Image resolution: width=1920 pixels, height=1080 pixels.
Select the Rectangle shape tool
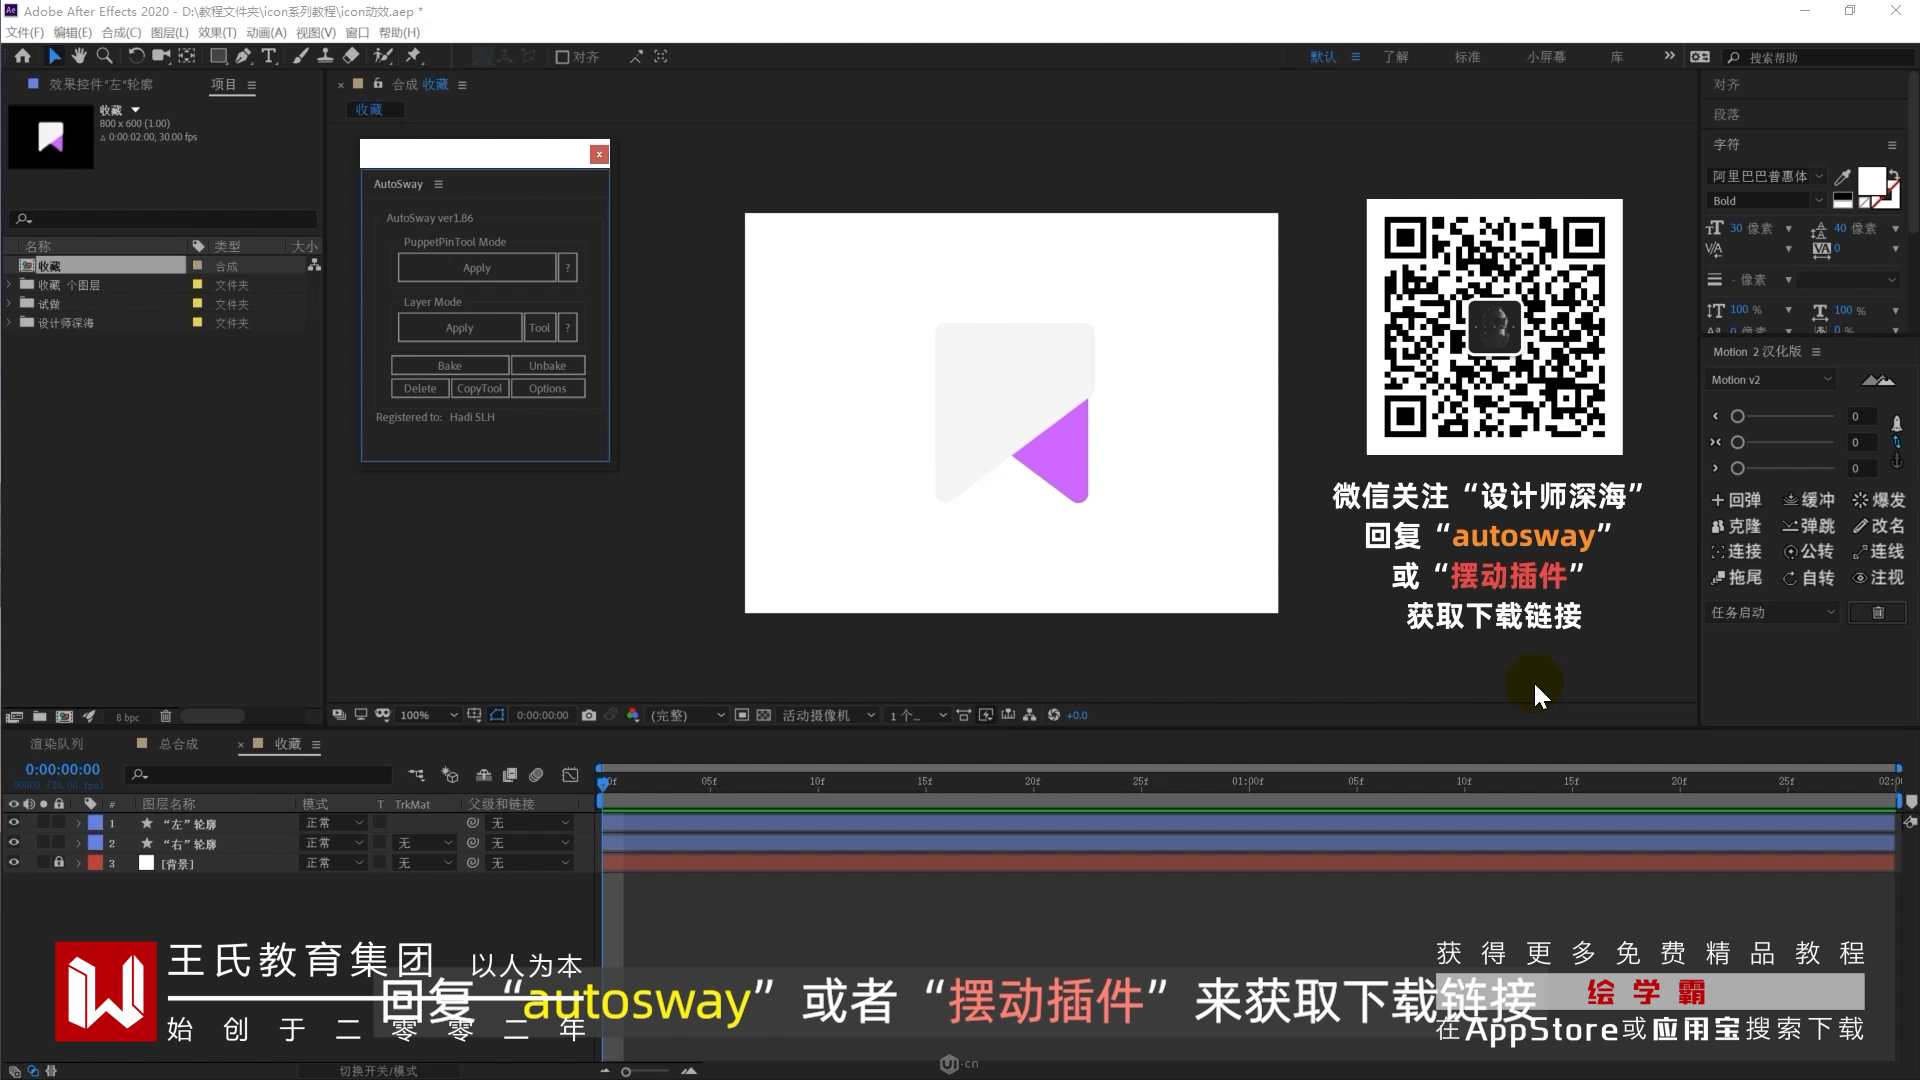217,57
